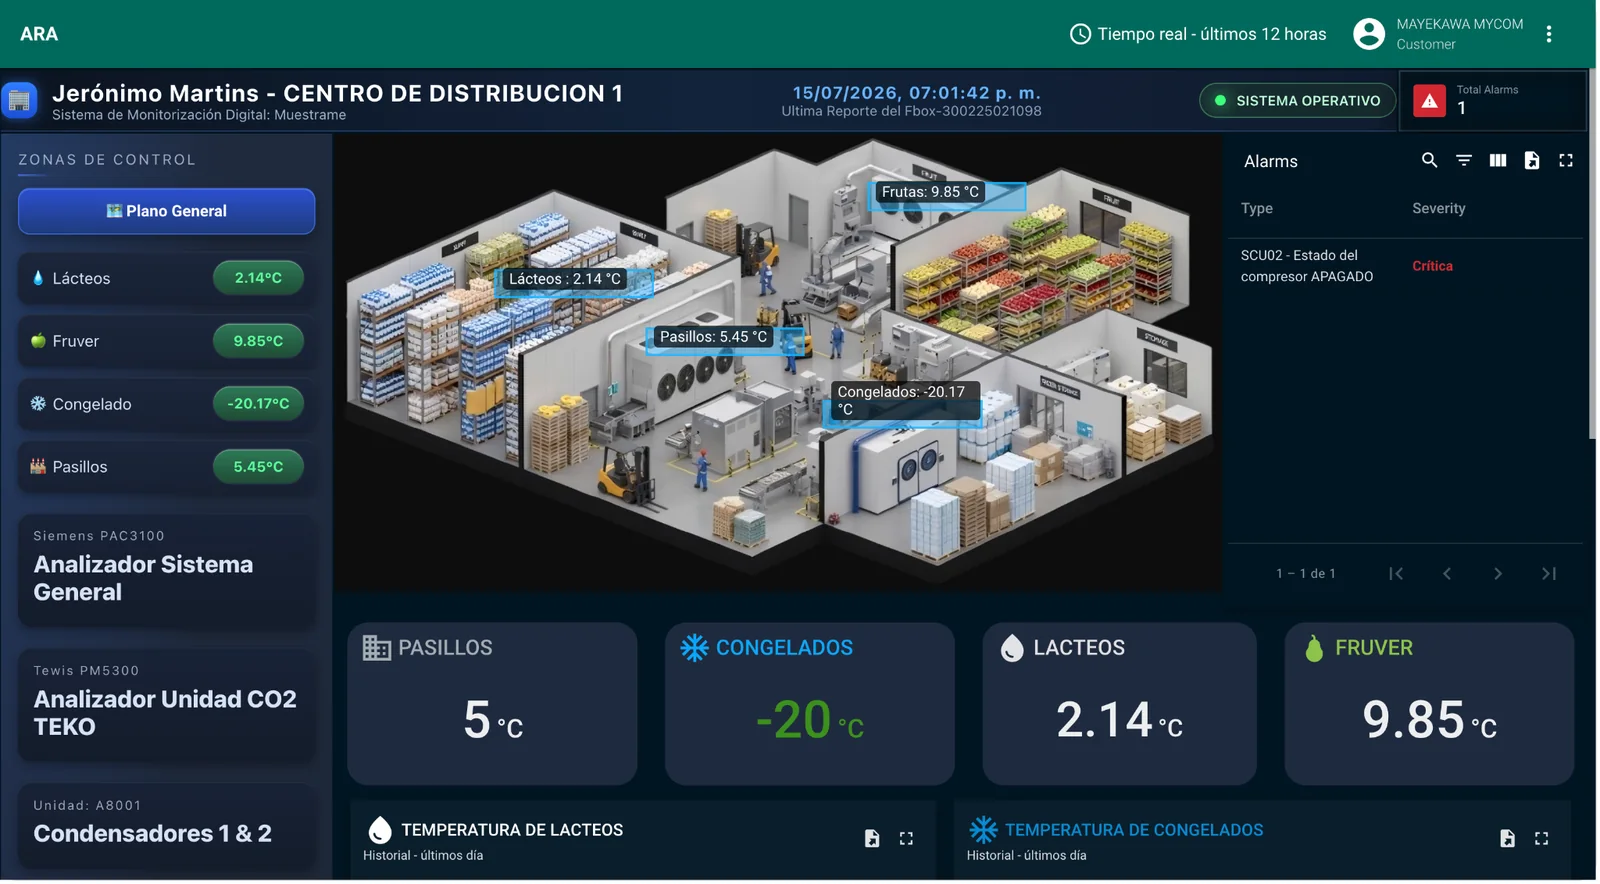Viewport: 1600px width, 884px height.
Task: Open Analizador Sistema General panel
Action: [x=166, y=571]
